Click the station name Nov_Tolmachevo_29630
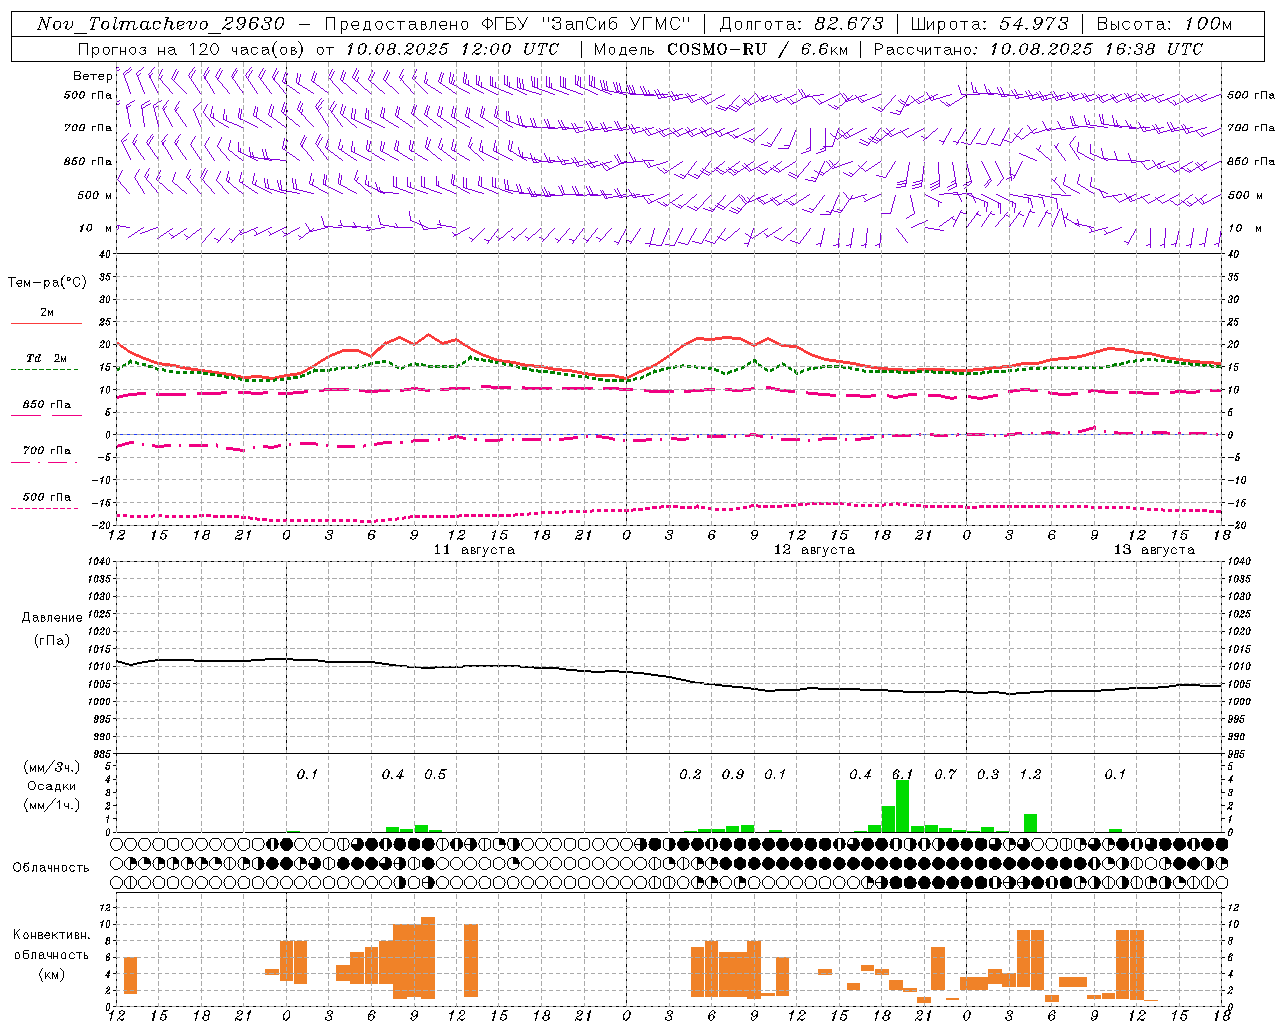The width and height of the screenshot is (1280, 1024). (161, 24)
